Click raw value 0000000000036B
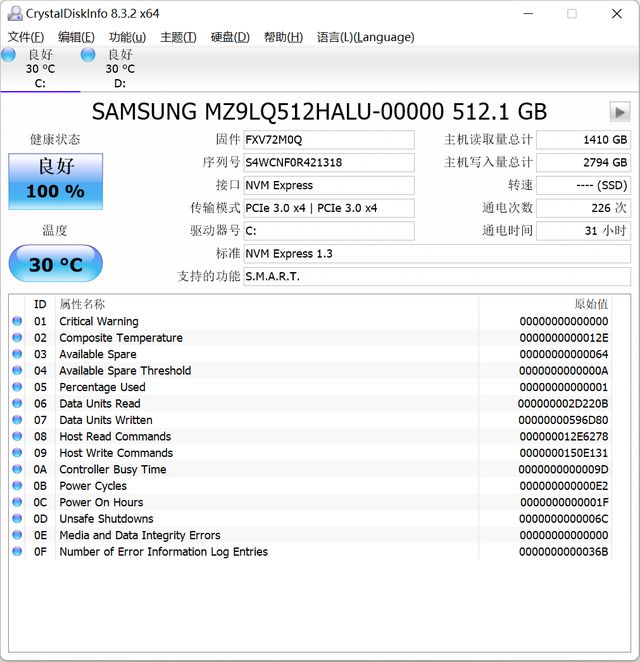The image size is (640, 662). [x=563, y=552]
